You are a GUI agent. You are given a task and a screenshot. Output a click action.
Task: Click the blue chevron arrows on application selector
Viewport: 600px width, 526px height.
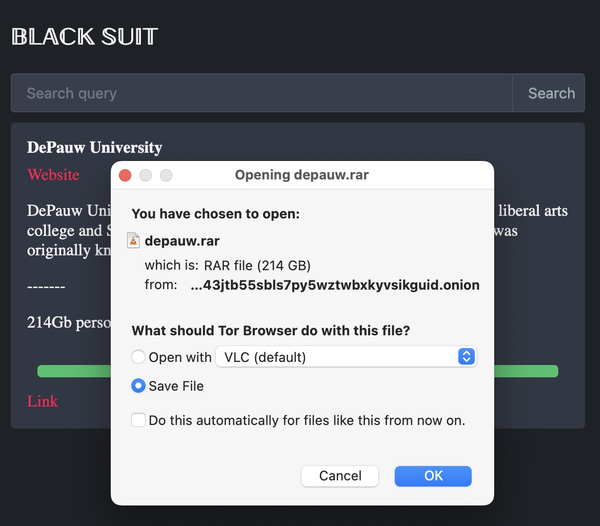(x=465, y=357)
